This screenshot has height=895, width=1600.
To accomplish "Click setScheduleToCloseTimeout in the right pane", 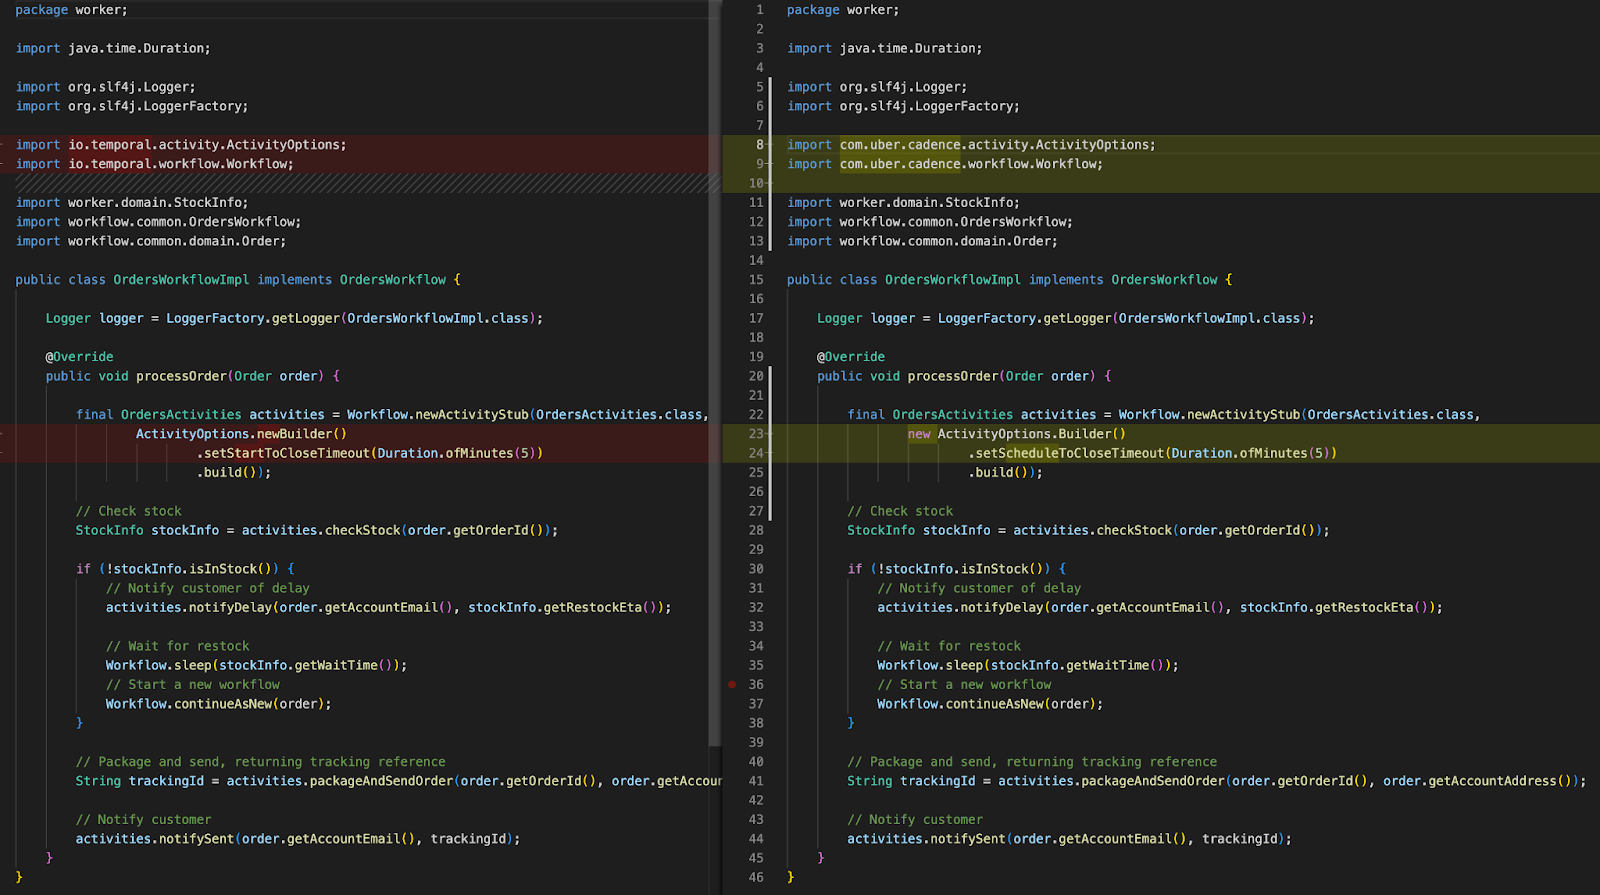I will 1070,453.
